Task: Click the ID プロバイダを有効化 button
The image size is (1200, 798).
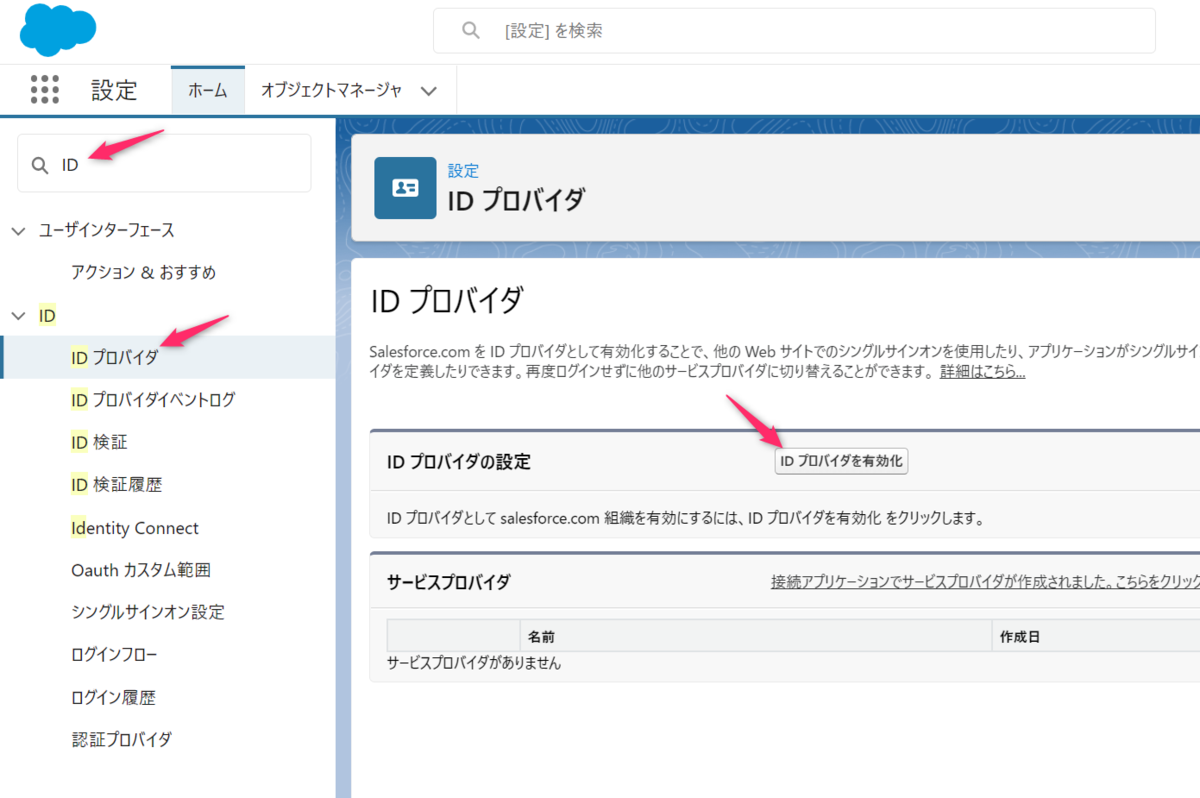Action: point(840,461)
